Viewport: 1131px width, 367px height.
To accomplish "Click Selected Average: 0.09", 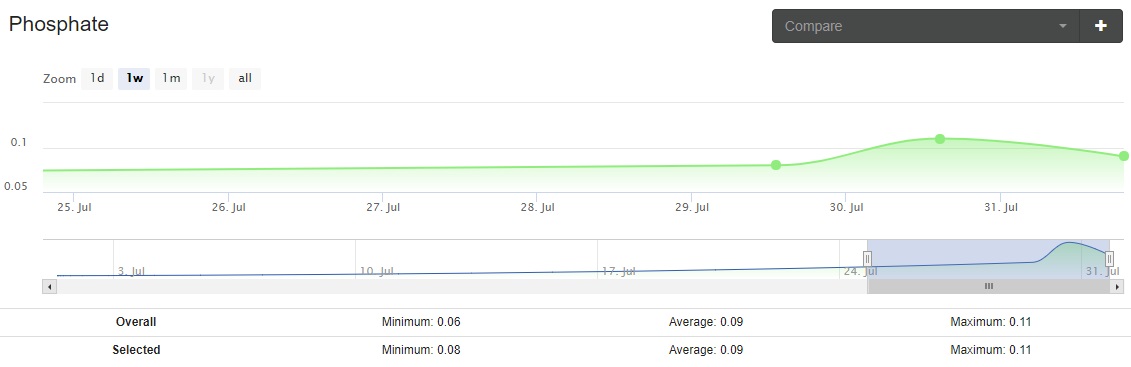I will pos(705,350).
